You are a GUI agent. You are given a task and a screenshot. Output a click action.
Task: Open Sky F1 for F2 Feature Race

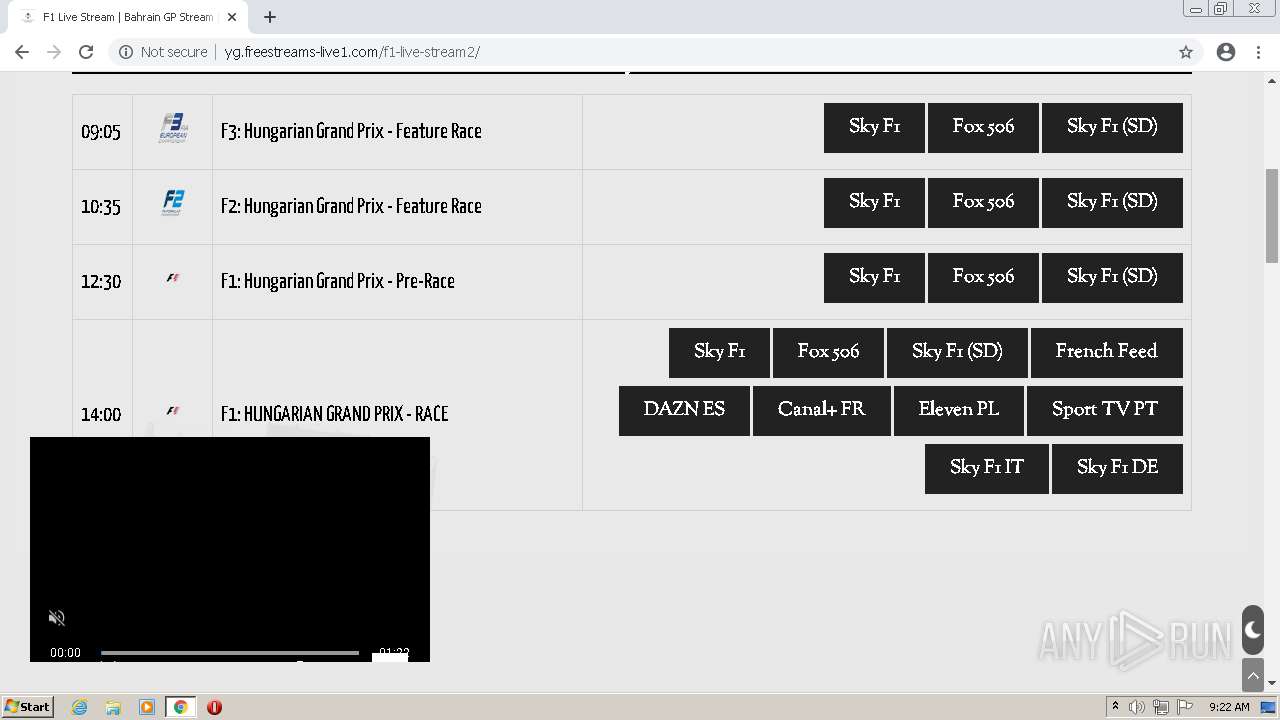874,203
